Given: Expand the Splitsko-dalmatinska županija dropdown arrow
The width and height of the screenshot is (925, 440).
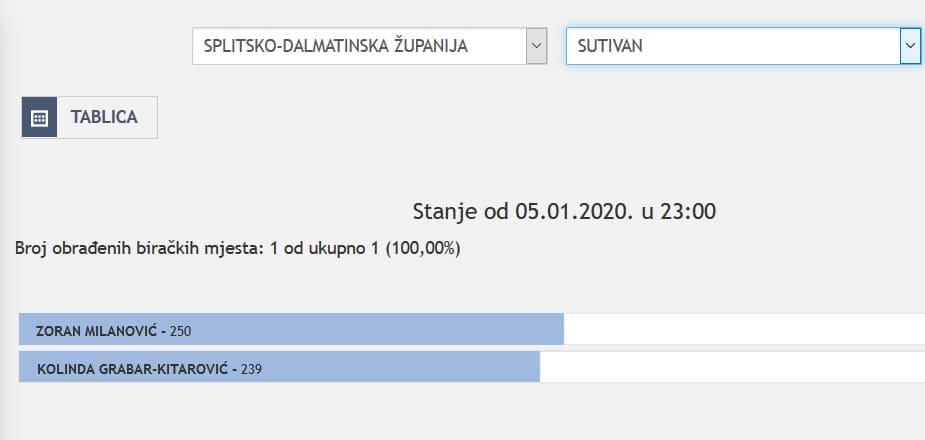Looking at the screenshot, I should pos(536,46).
